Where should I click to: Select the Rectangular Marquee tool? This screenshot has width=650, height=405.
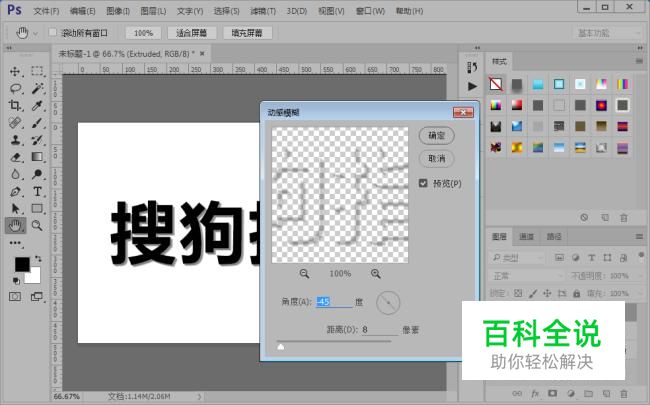coord(37,71)
